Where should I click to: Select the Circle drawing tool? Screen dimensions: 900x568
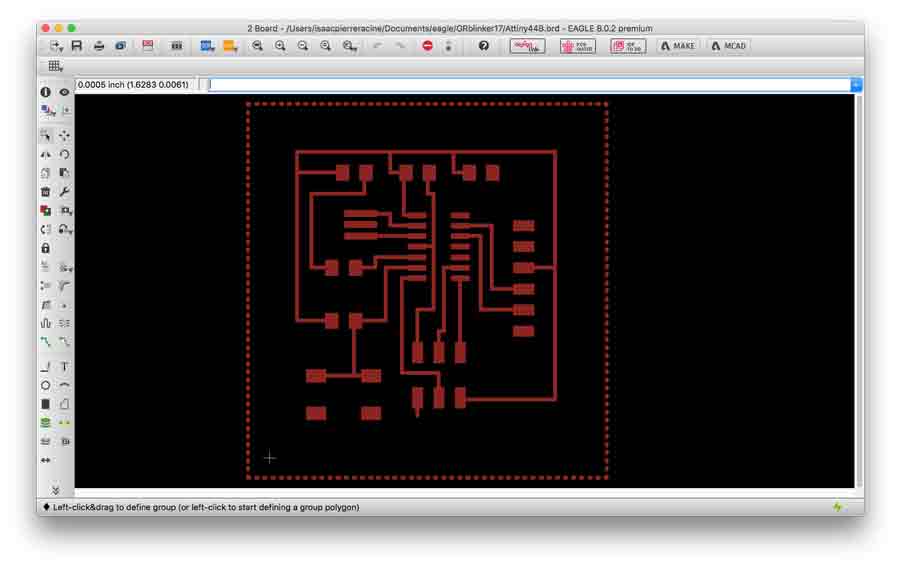45,386
